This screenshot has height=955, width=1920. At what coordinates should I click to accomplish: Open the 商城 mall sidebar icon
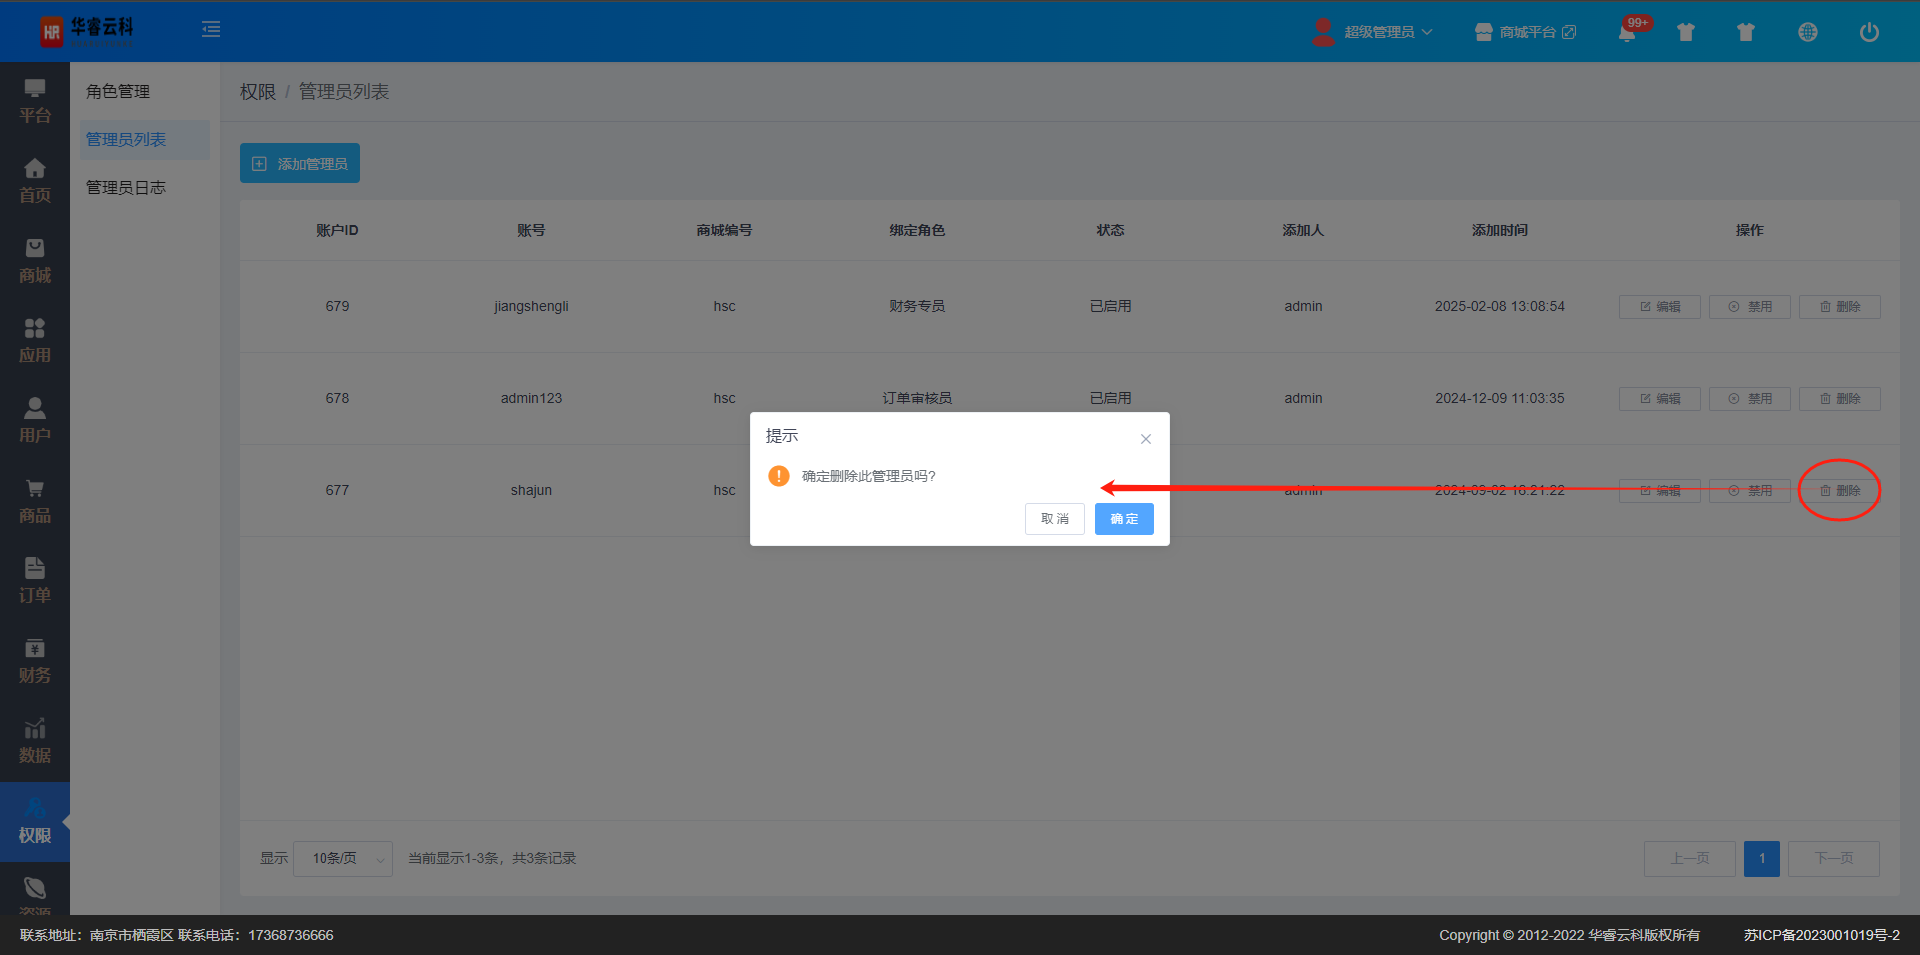35,261
